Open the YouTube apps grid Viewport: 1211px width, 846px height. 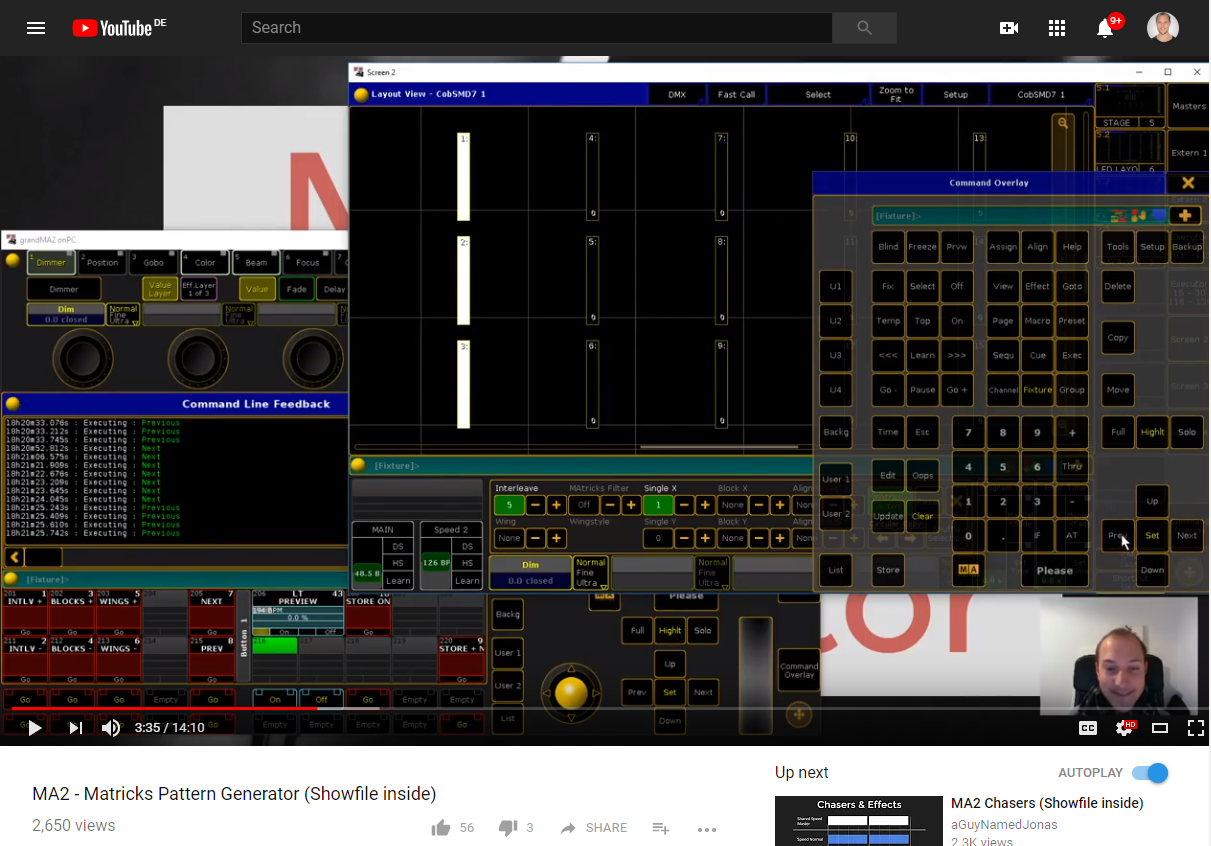(1057, 28)
